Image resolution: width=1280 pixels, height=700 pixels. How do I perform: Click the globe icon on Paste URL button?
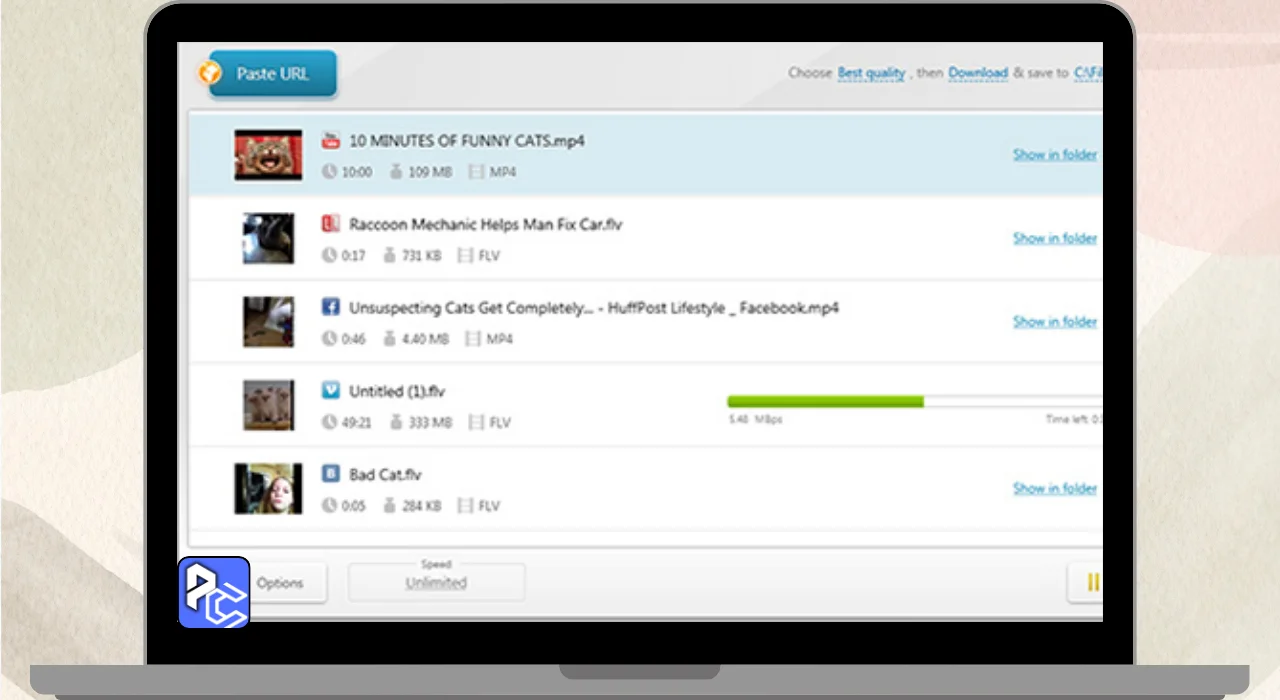(209, 73)
